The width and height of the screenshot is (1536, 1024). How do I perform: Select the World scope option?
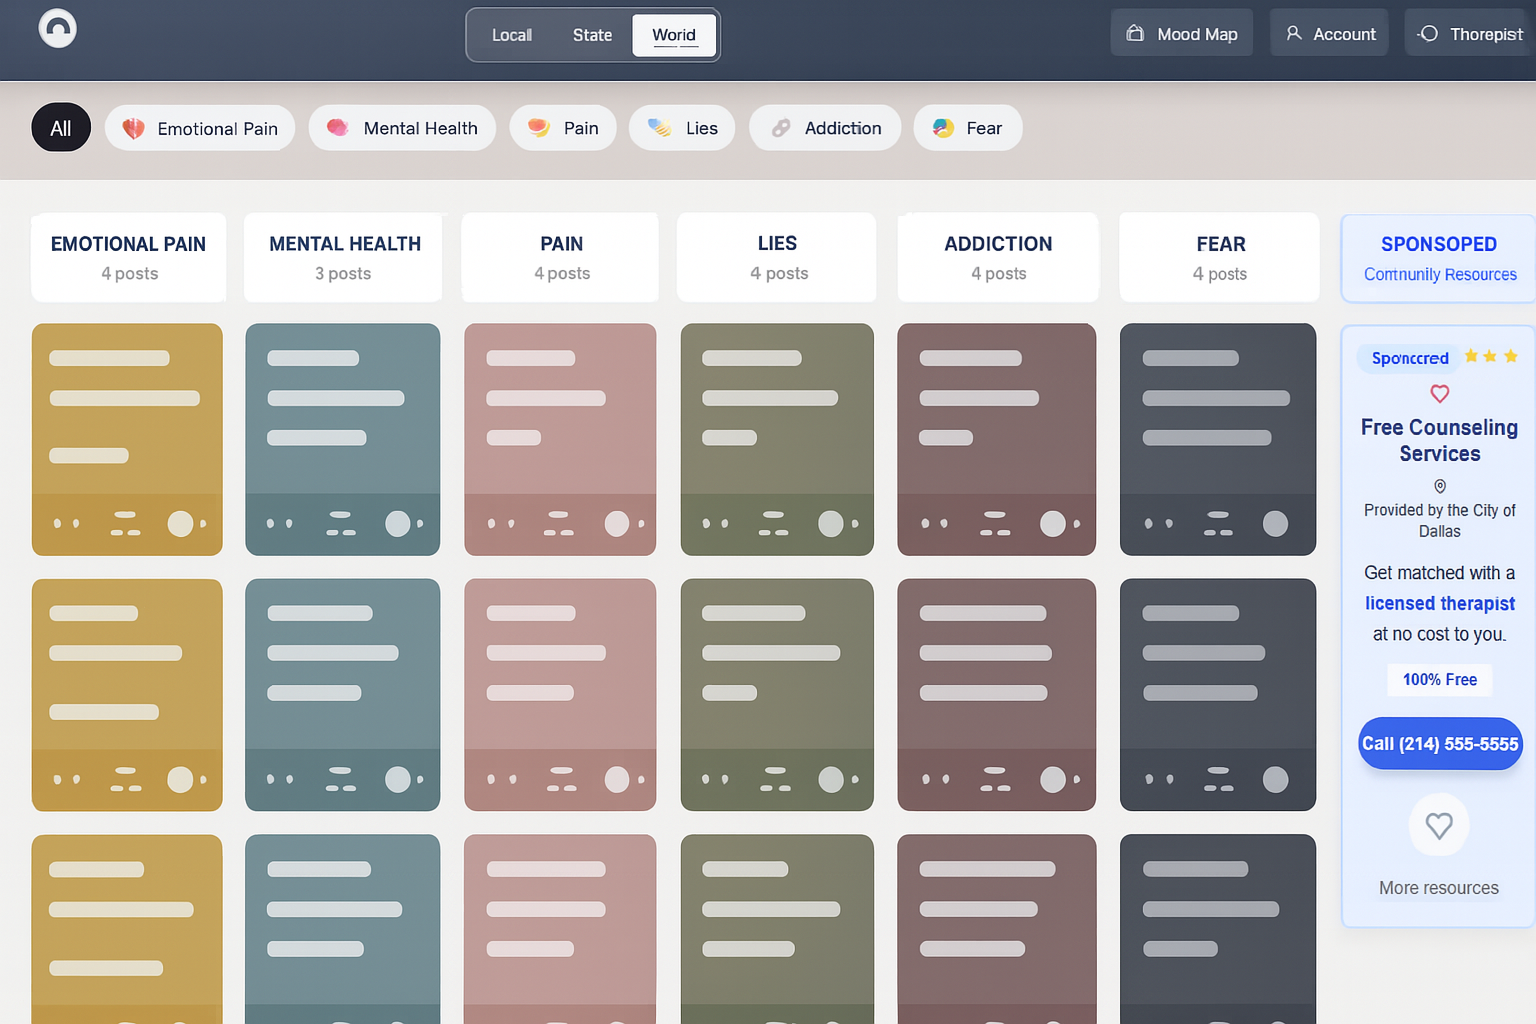click(x=674, y=35)
